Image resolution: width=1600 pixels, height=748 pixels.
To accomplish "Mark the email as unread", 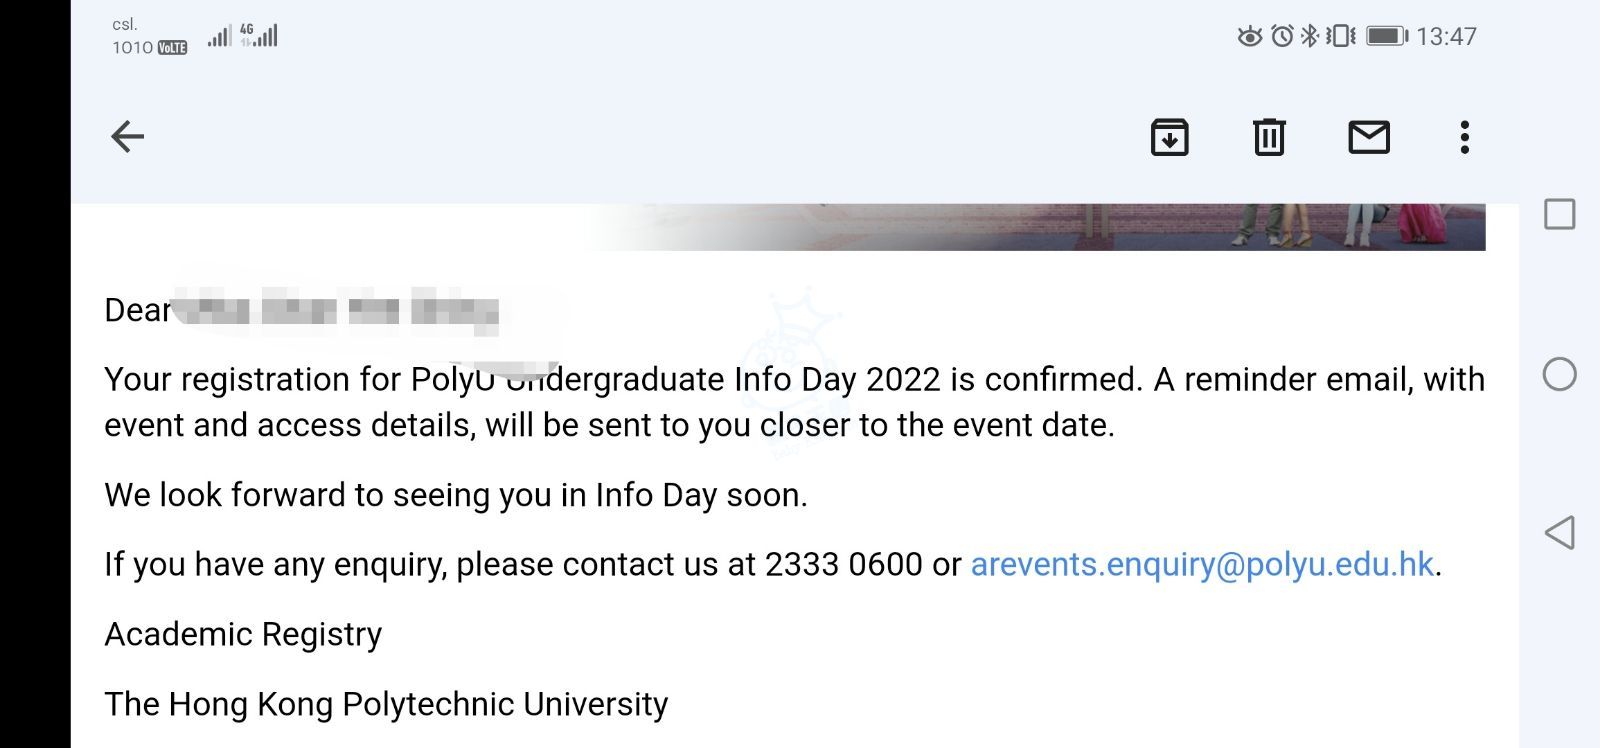I will [x=1369, y=137].
